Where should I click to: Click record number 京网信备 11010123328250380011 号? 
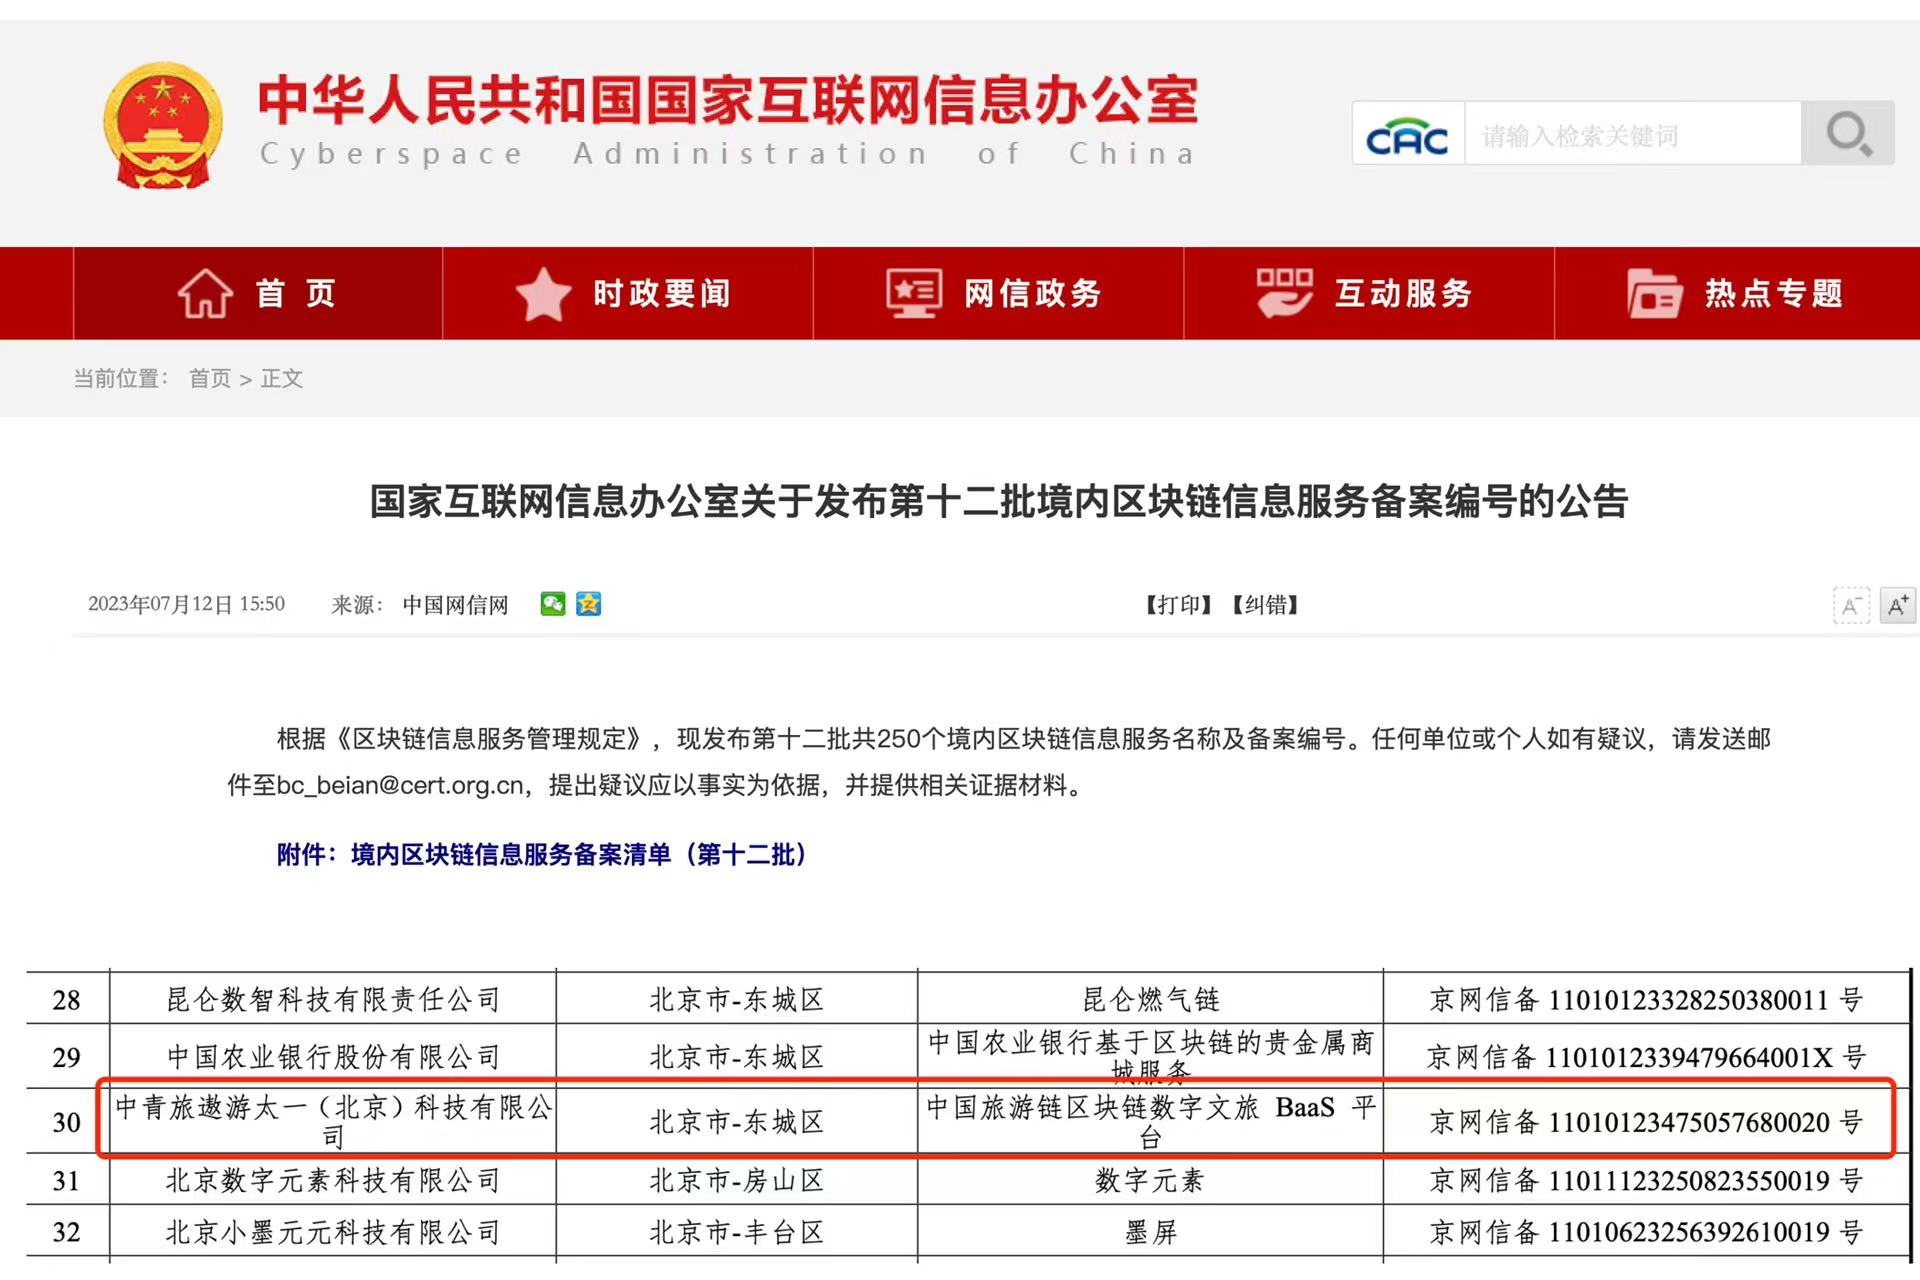point(1646,999)
